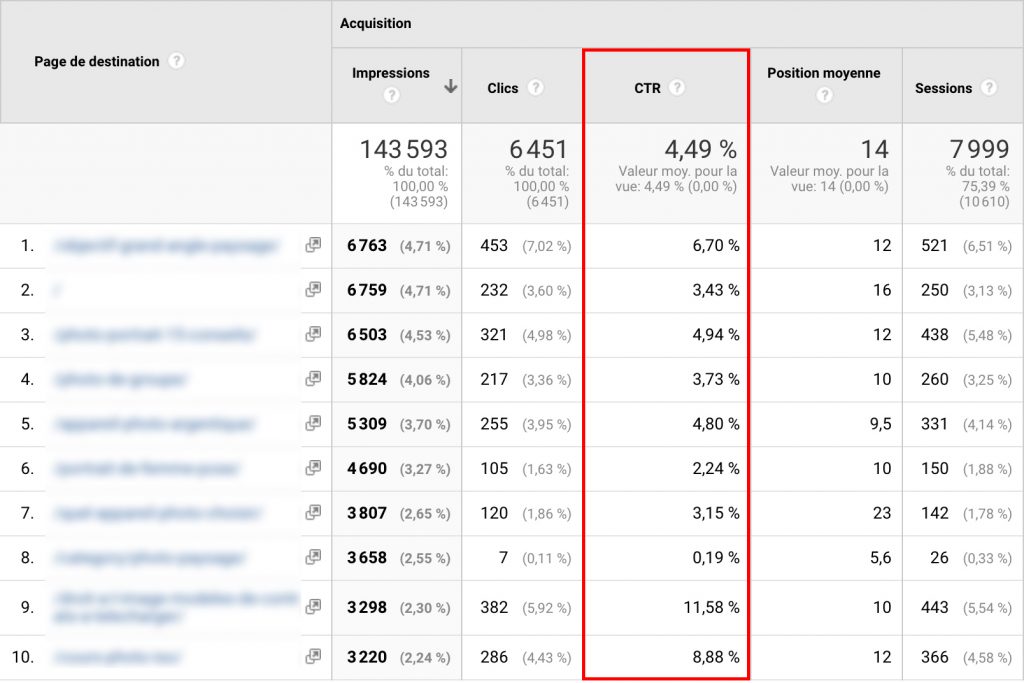
Task: Click help icon next to Page de destination
Action: (x=176, y=61)
